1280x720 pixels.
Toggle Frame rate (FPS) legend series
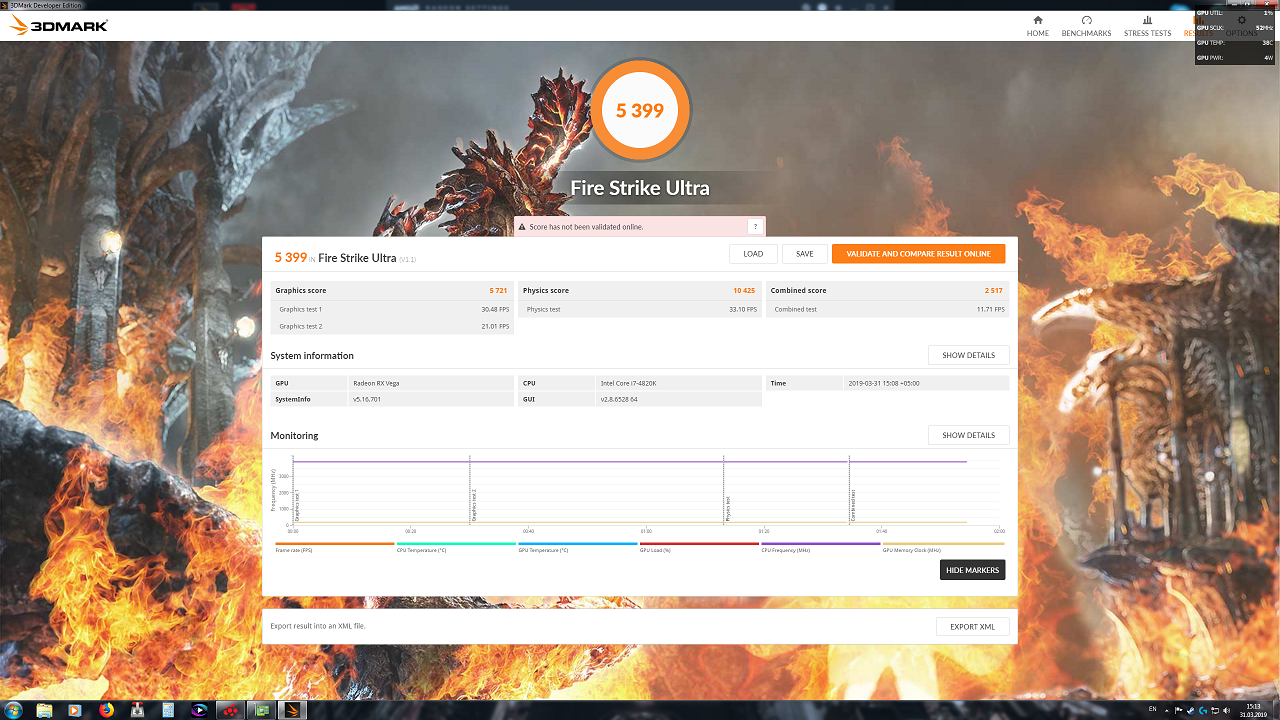click(x=335, y=547)
